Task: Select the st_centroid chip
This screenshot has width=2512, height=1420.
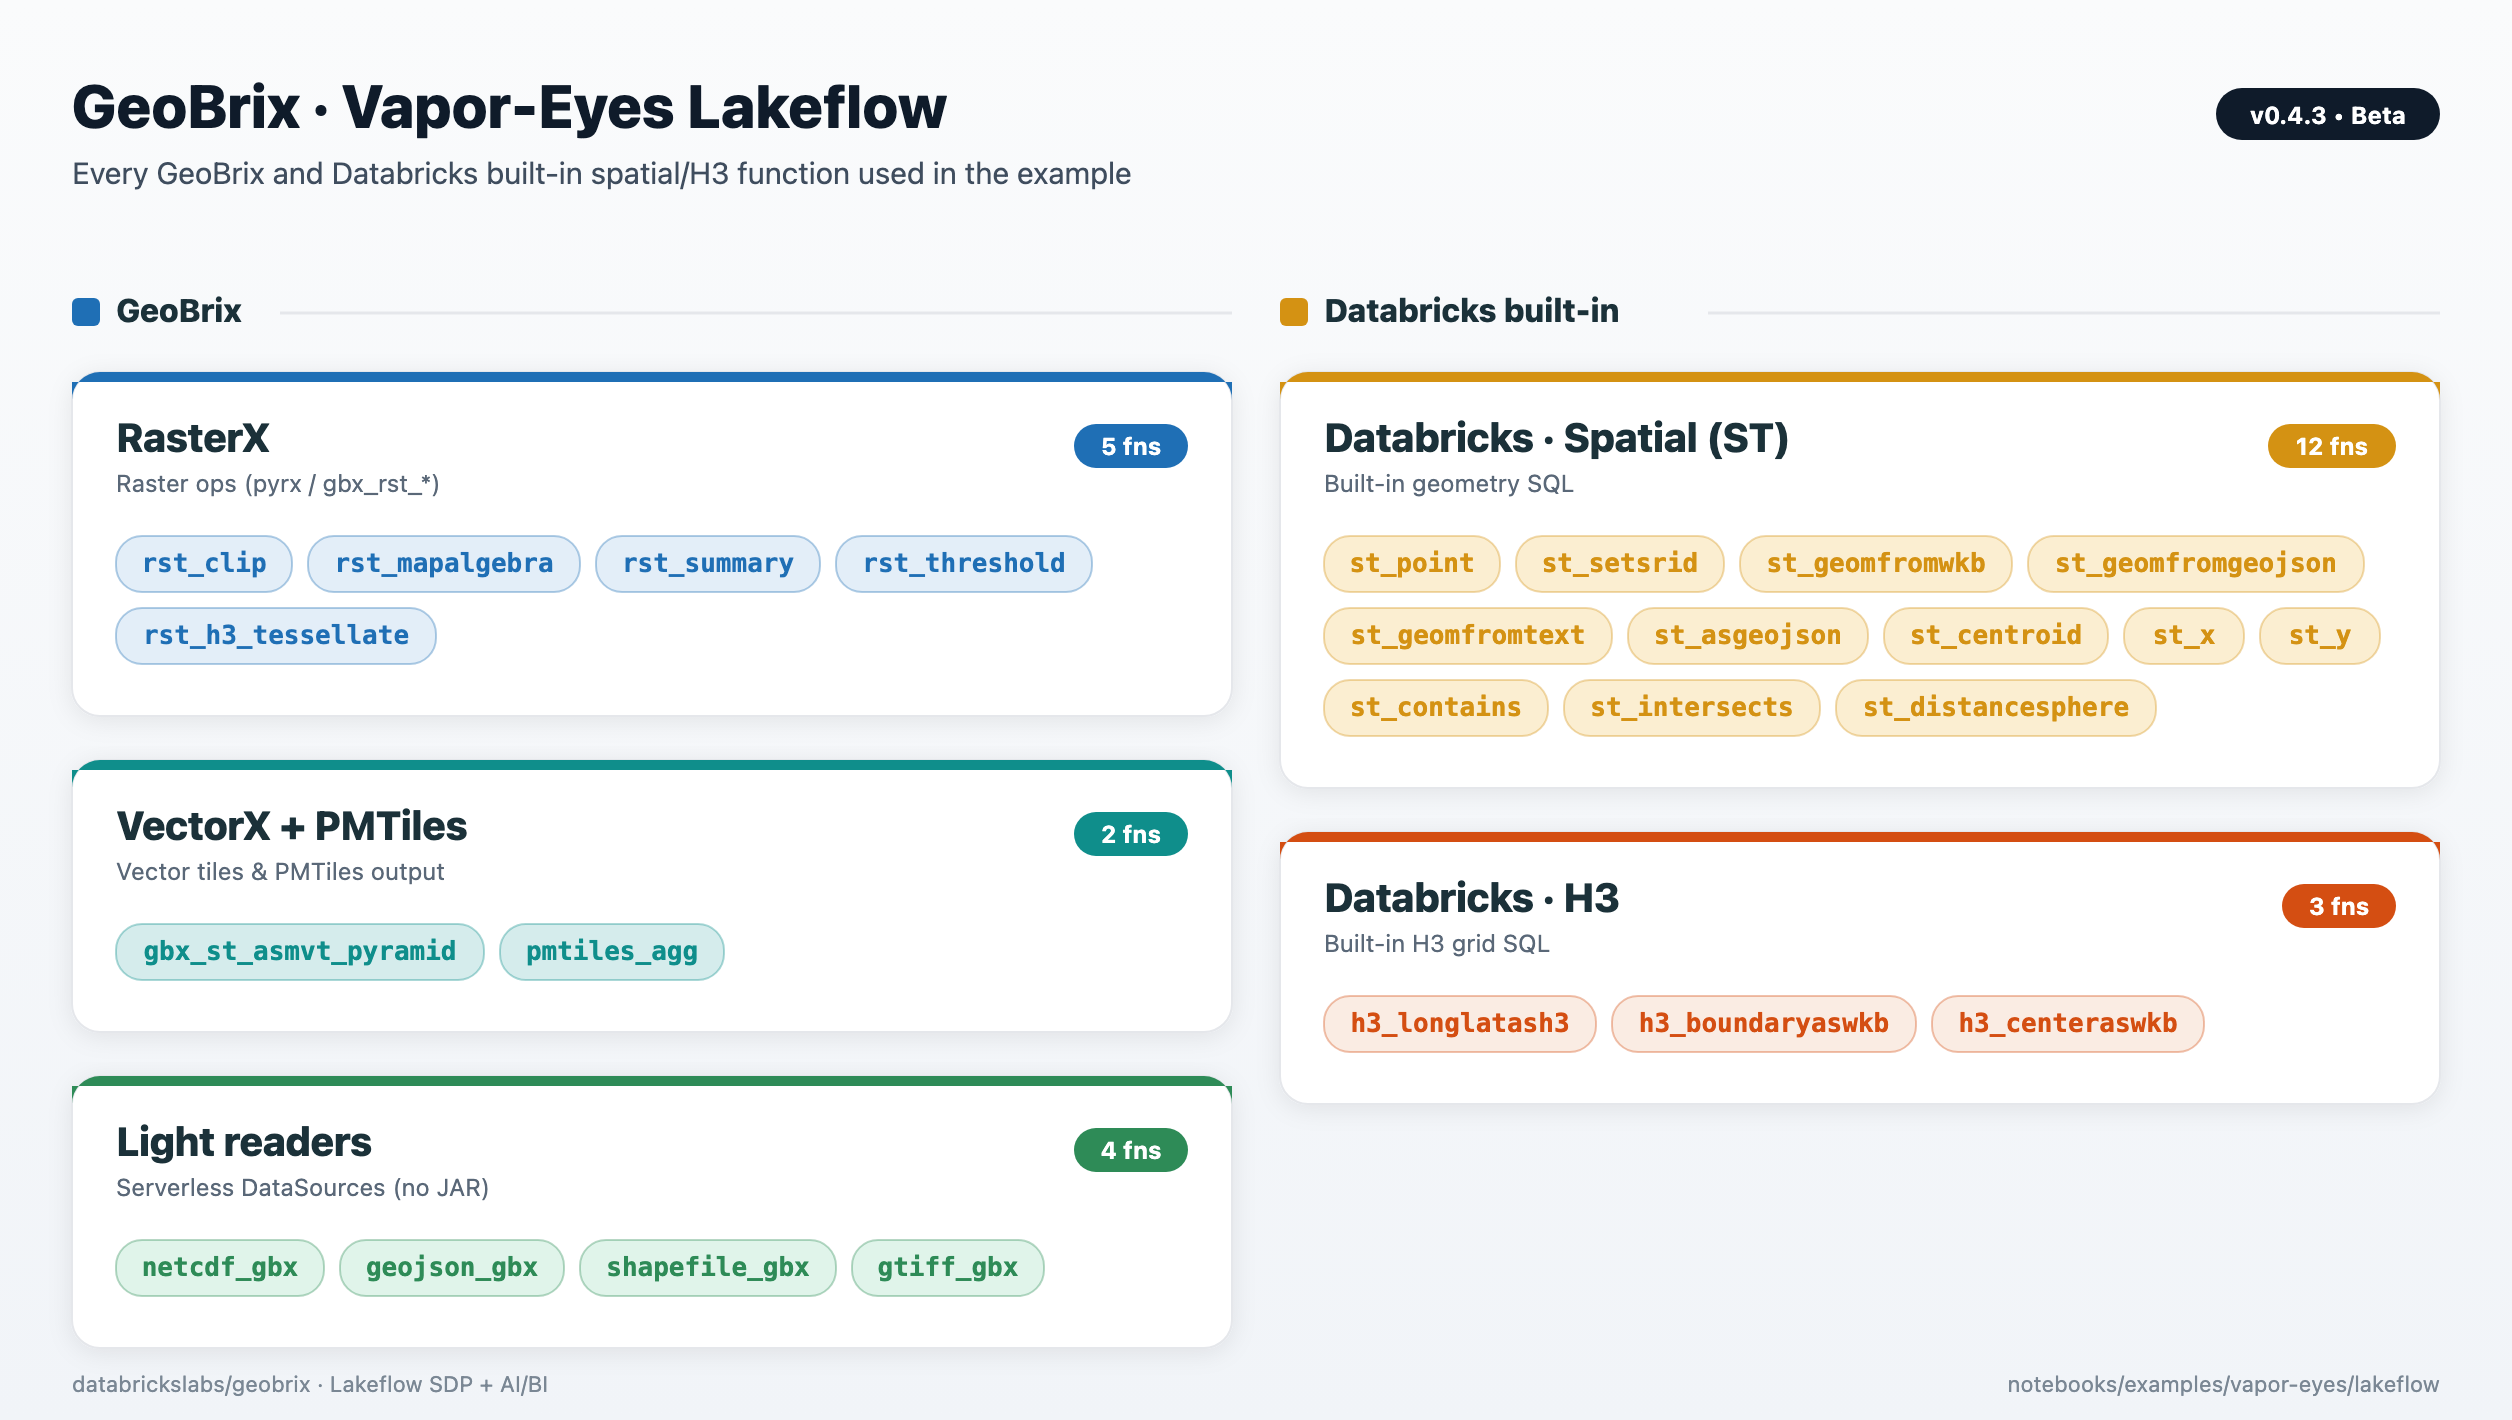Action: pos(1996,636)
